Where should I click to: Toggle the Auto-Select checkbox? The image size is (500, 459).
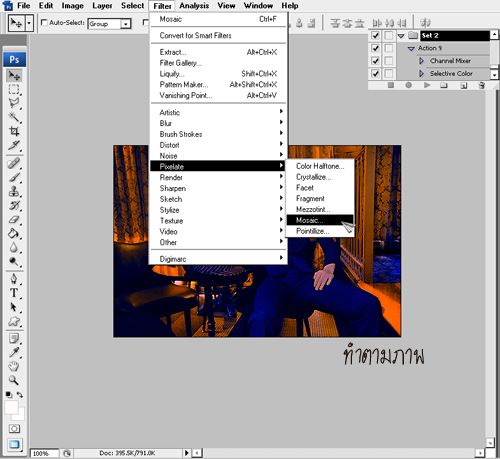(44, 22)
